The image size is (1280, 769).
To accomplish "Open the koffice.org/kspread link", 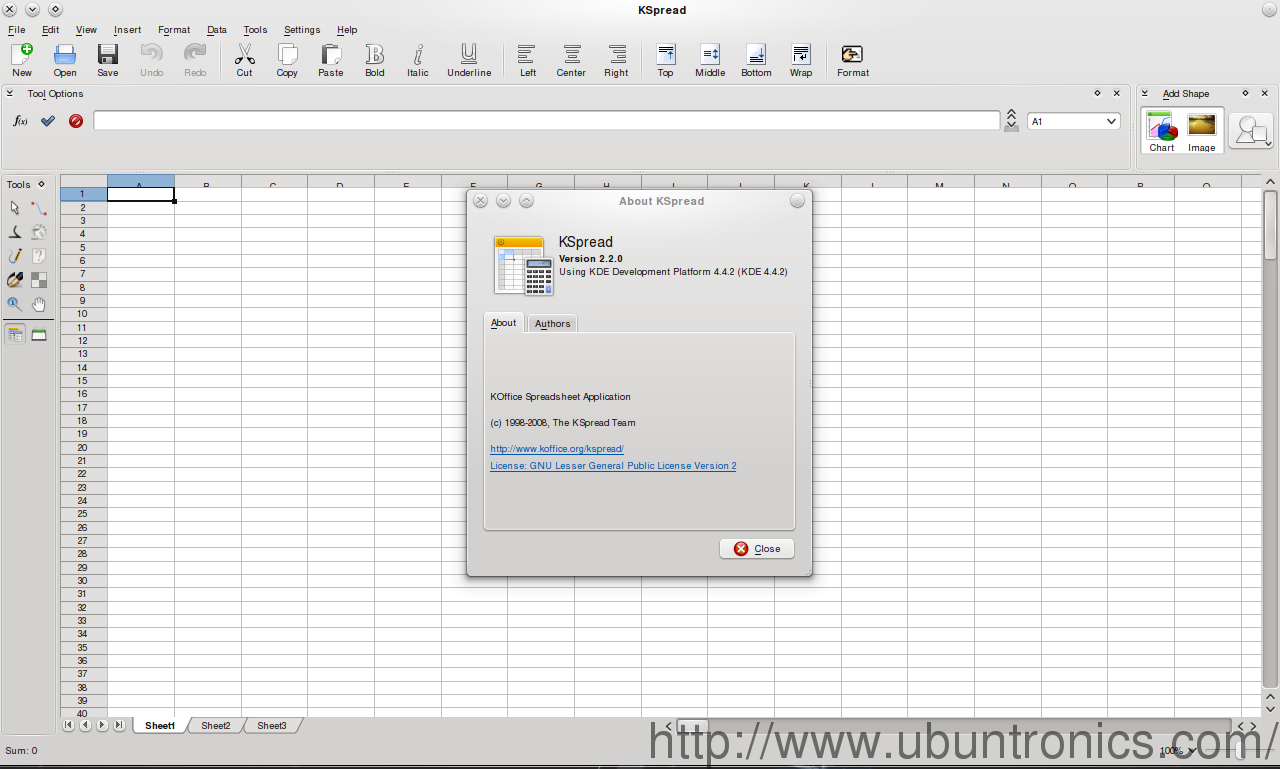I will [x=557, y=449].
